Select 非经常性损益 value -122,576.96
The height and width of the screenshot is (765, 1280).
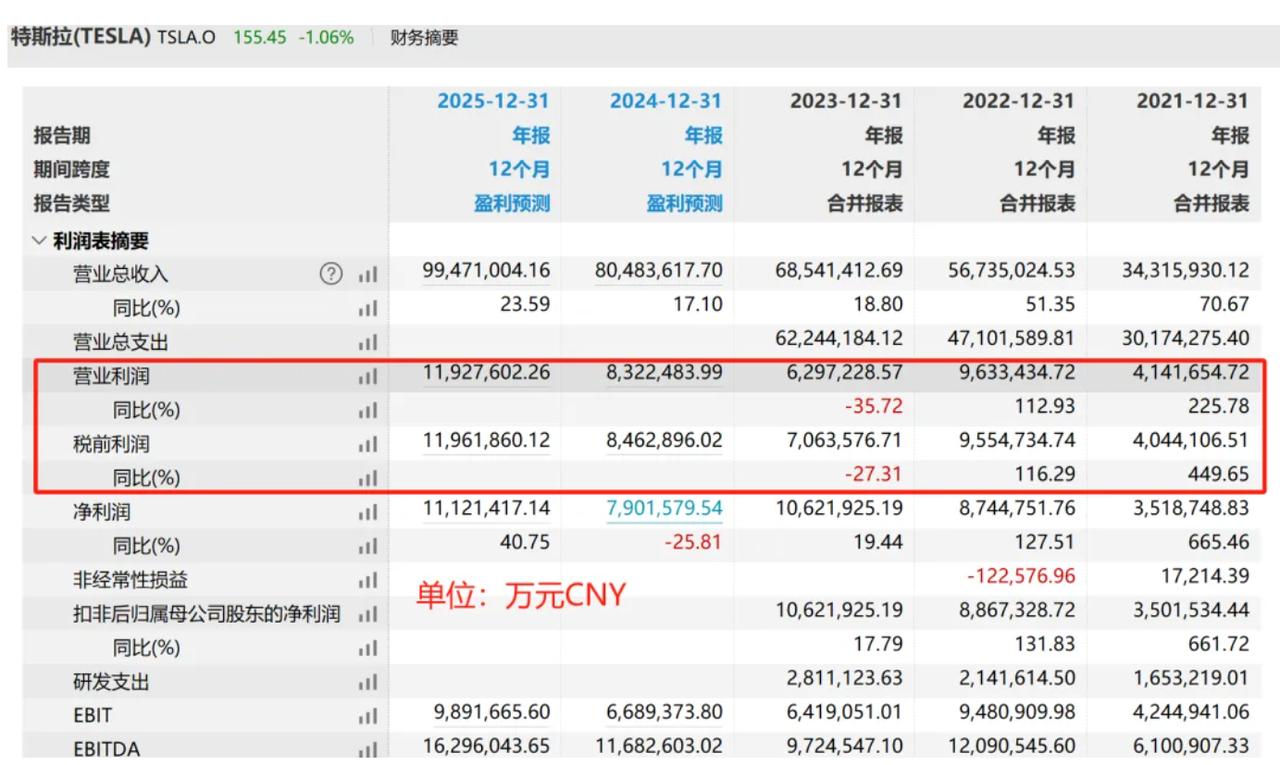pyautogui.click(x=1022, y=576)
